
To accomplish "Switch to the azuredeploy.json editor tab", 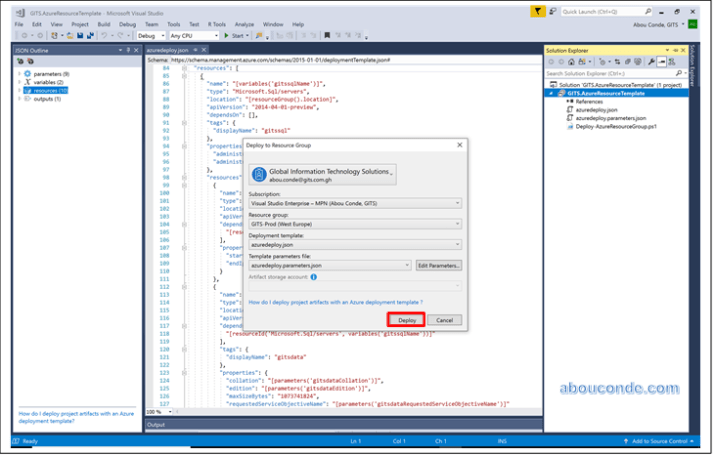I will [167, 48].
